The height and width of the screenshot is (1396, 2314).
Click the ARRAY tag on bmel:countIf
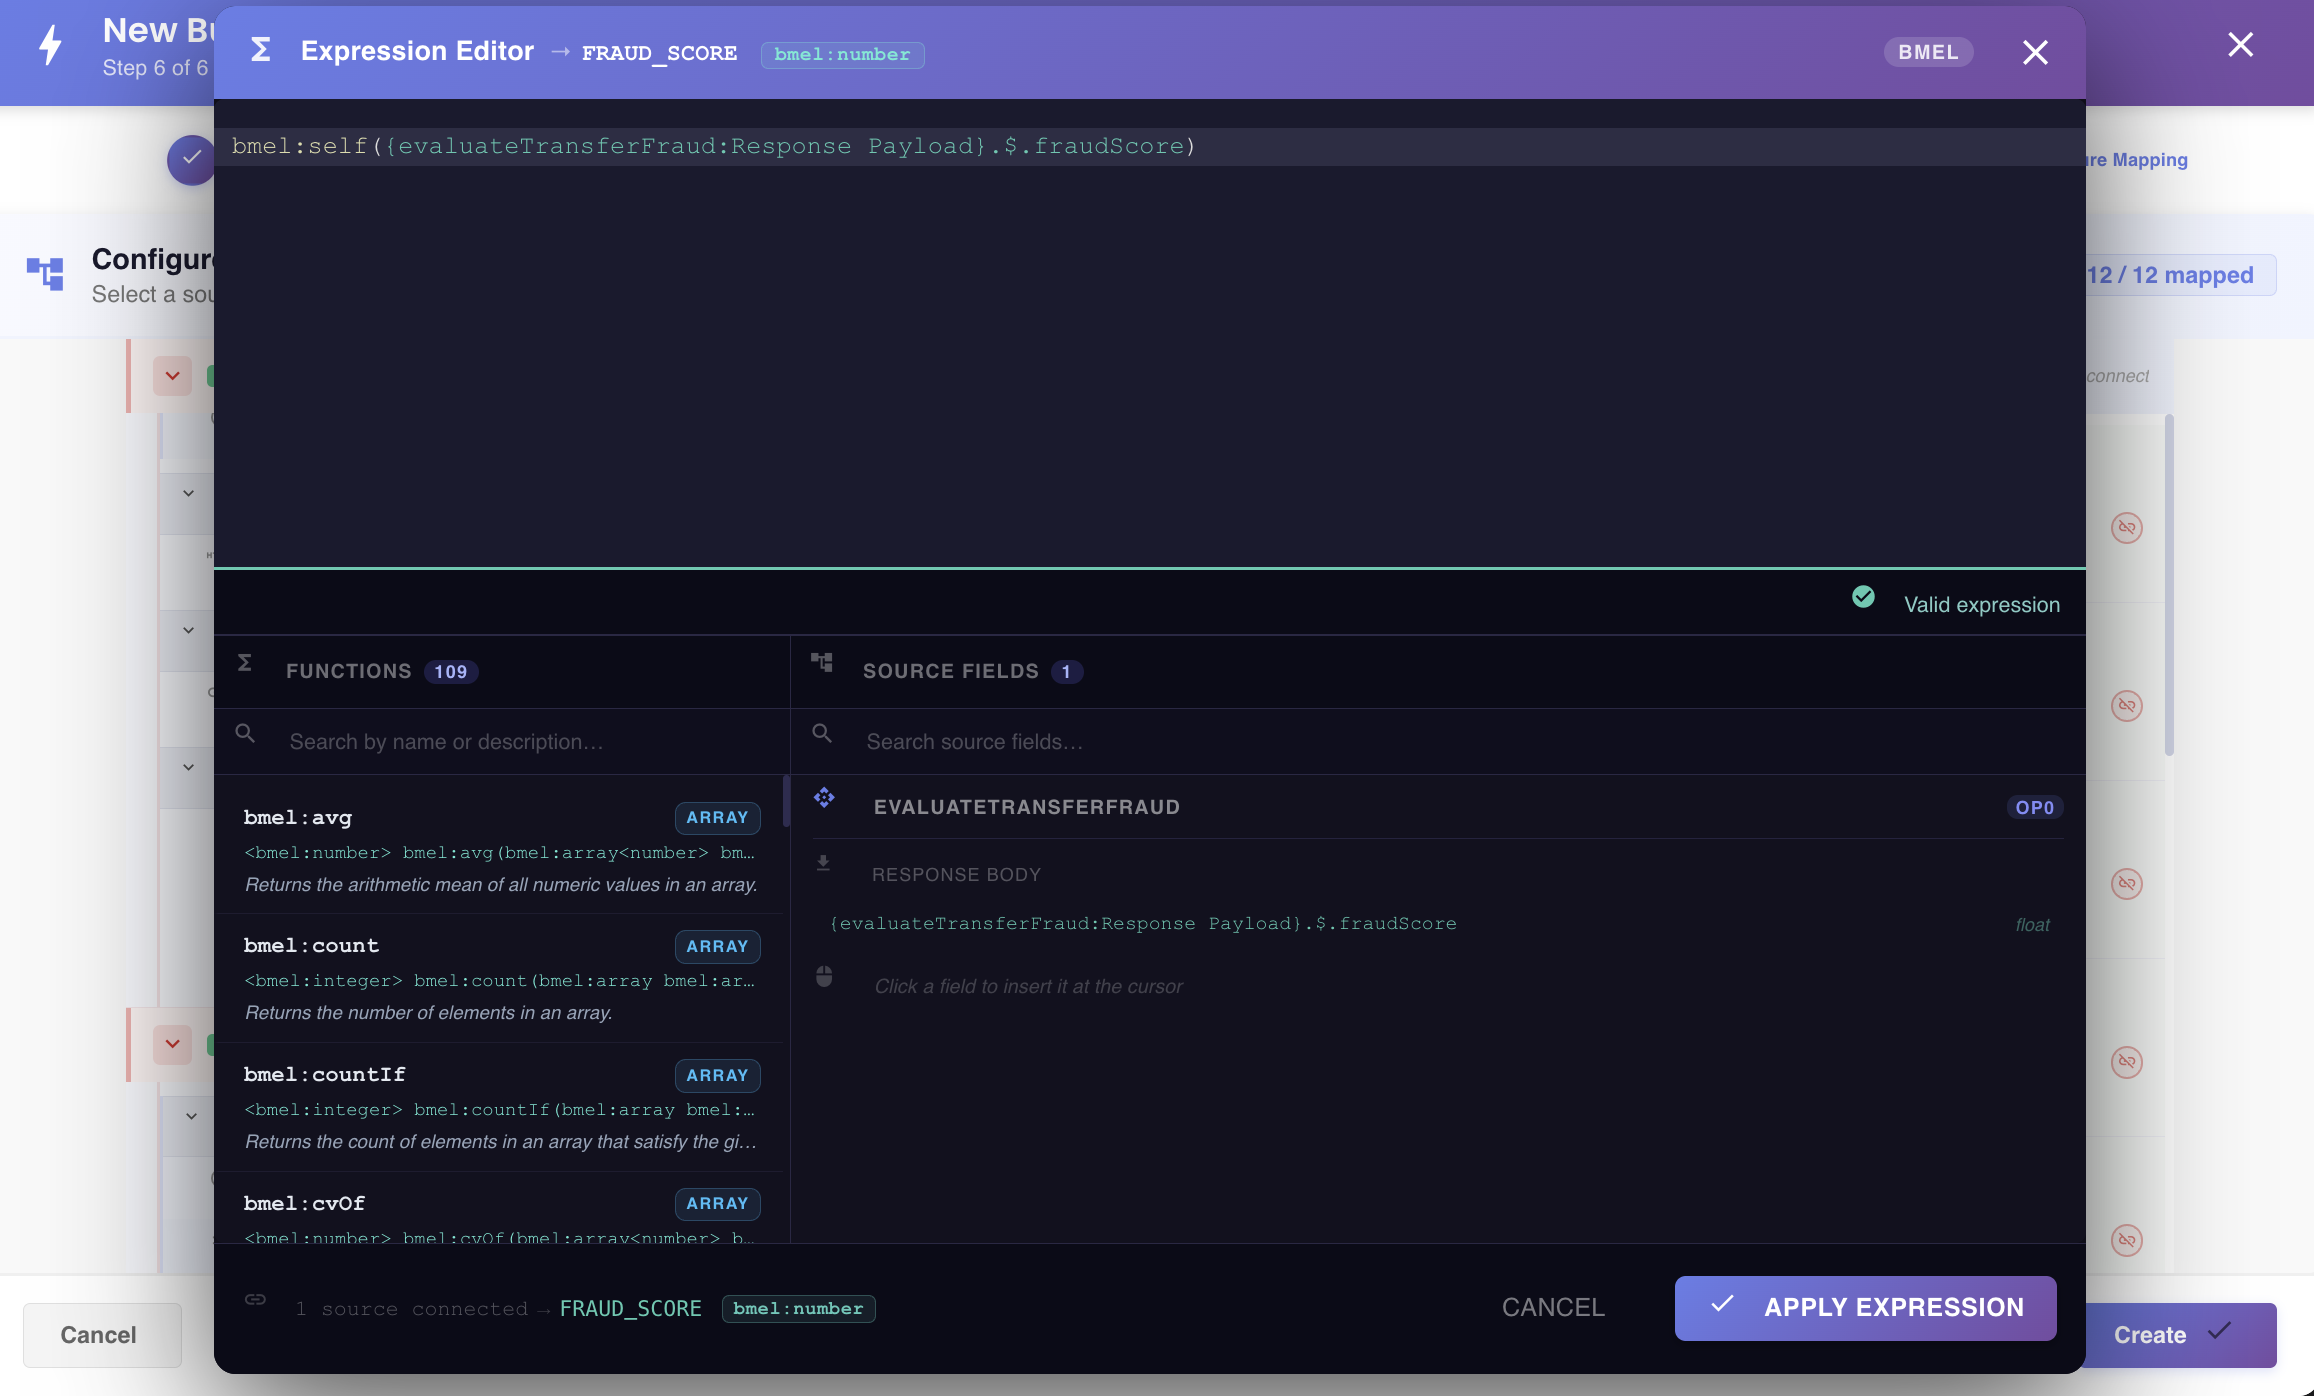coord(717,1075)
